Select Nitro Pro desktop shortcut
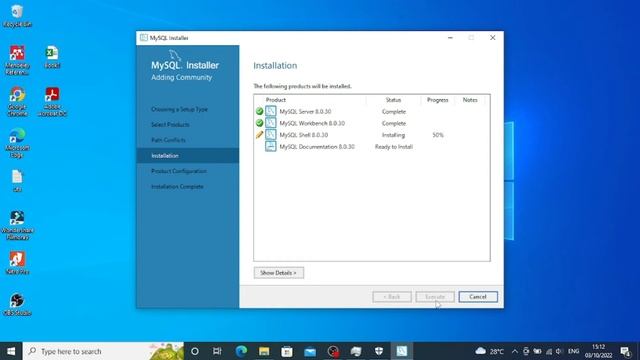 (17, 263)
